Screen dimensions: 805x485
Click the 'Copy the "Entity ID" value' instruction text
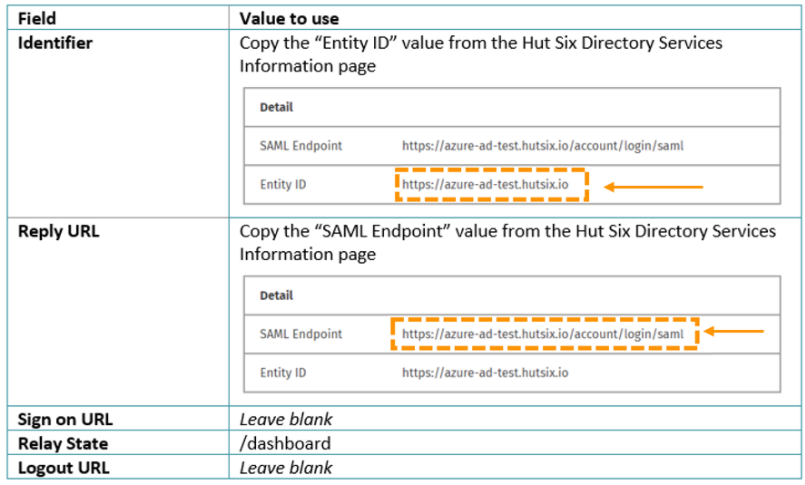coord(481,54)
